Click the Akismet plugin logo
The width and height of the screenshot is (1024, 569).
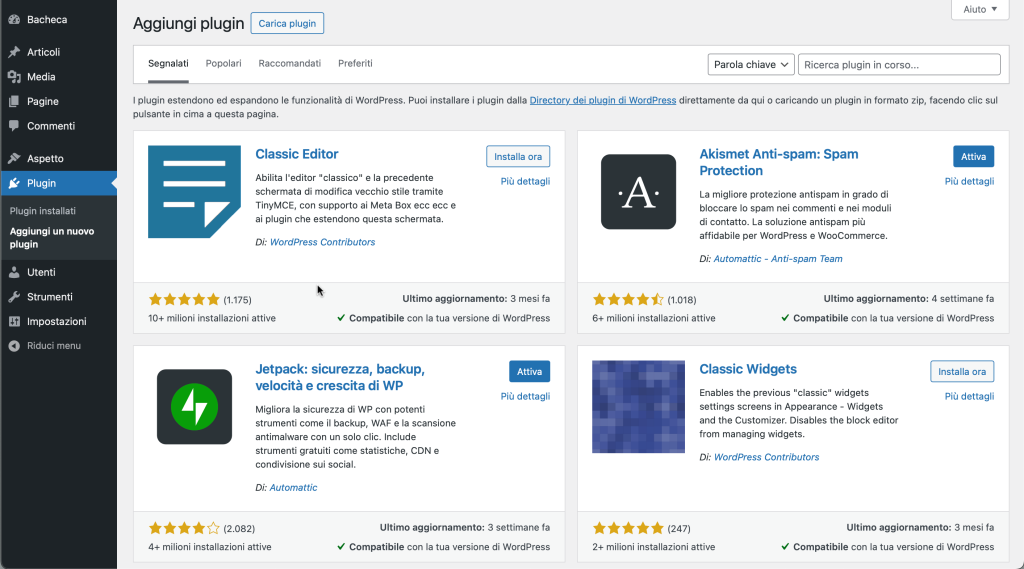[x=638, y=191]
